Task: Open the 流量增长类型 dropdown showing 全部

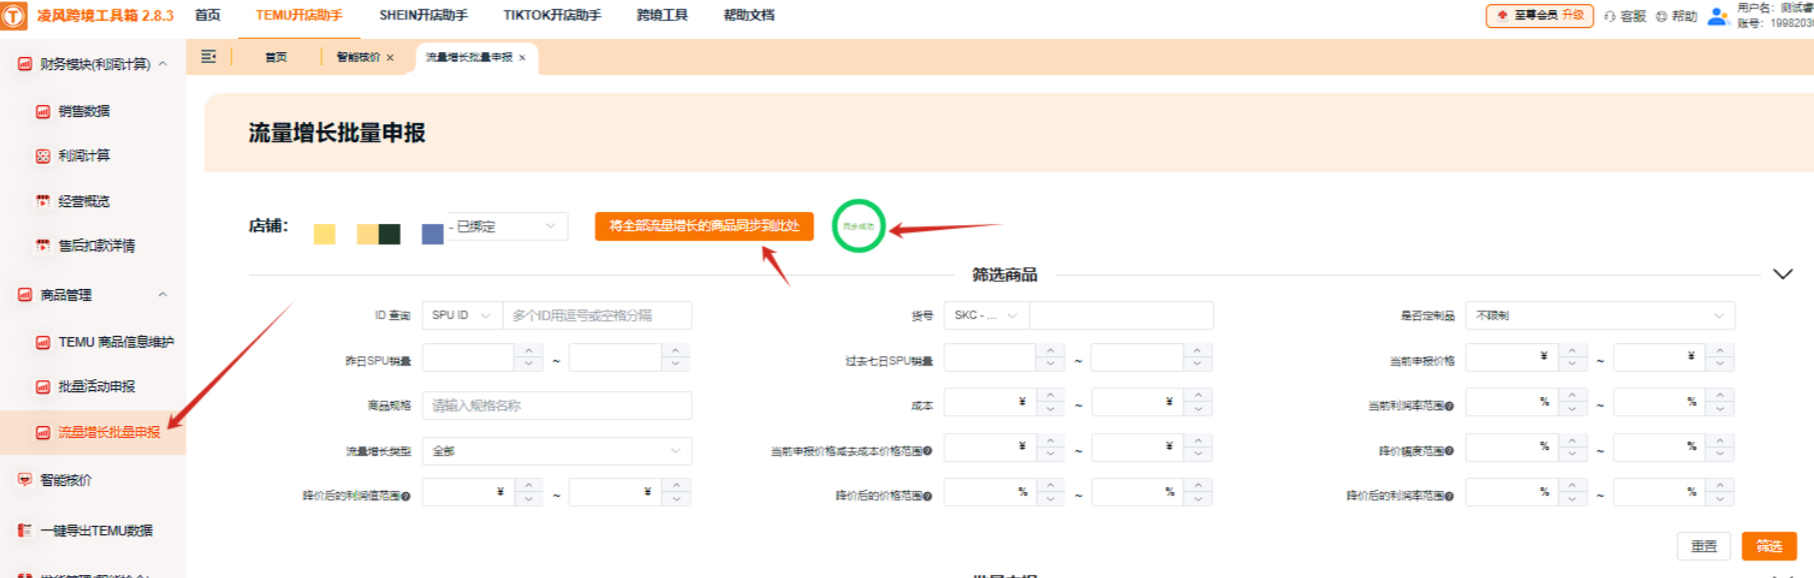Action: [x=557, y=451]
